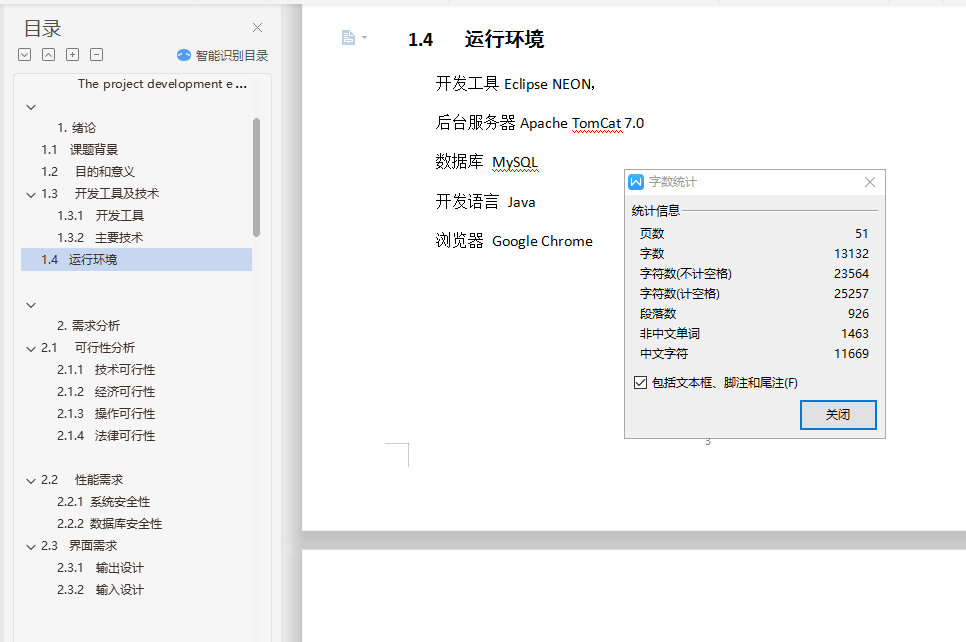Toggle 包括文本框、脚注和尾注 checkbox
The width and height of the screenshot is (966, 642).
pyautogui.click(x=640, y=383)
